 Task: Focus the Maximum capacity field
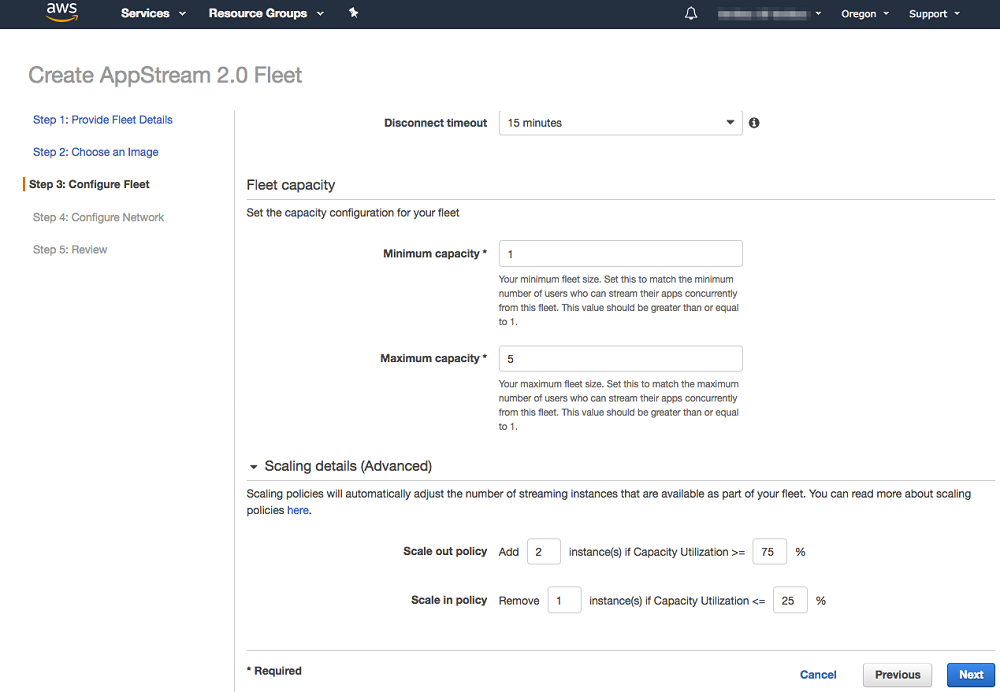click(x=621, y=358)
